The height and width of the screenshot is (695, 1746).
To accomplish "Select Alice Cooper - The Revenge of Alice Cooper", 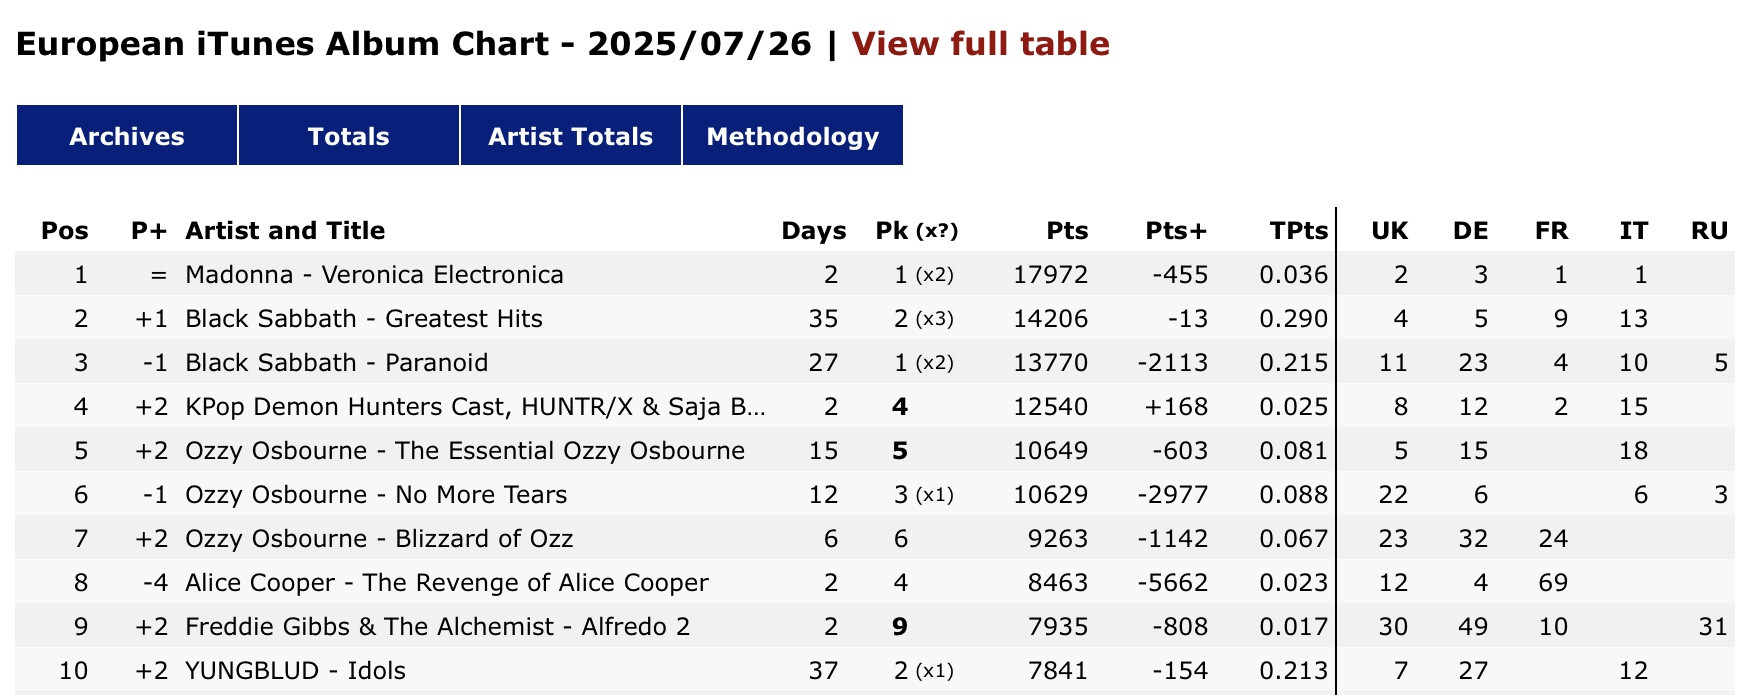I will pos(446,583).
